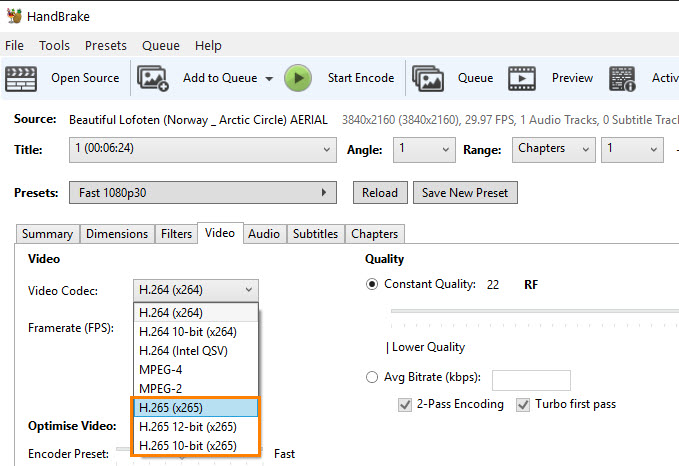Click the Open Source label
The height and width of the screenshot is (466, 679).
[x=85, y=78]
